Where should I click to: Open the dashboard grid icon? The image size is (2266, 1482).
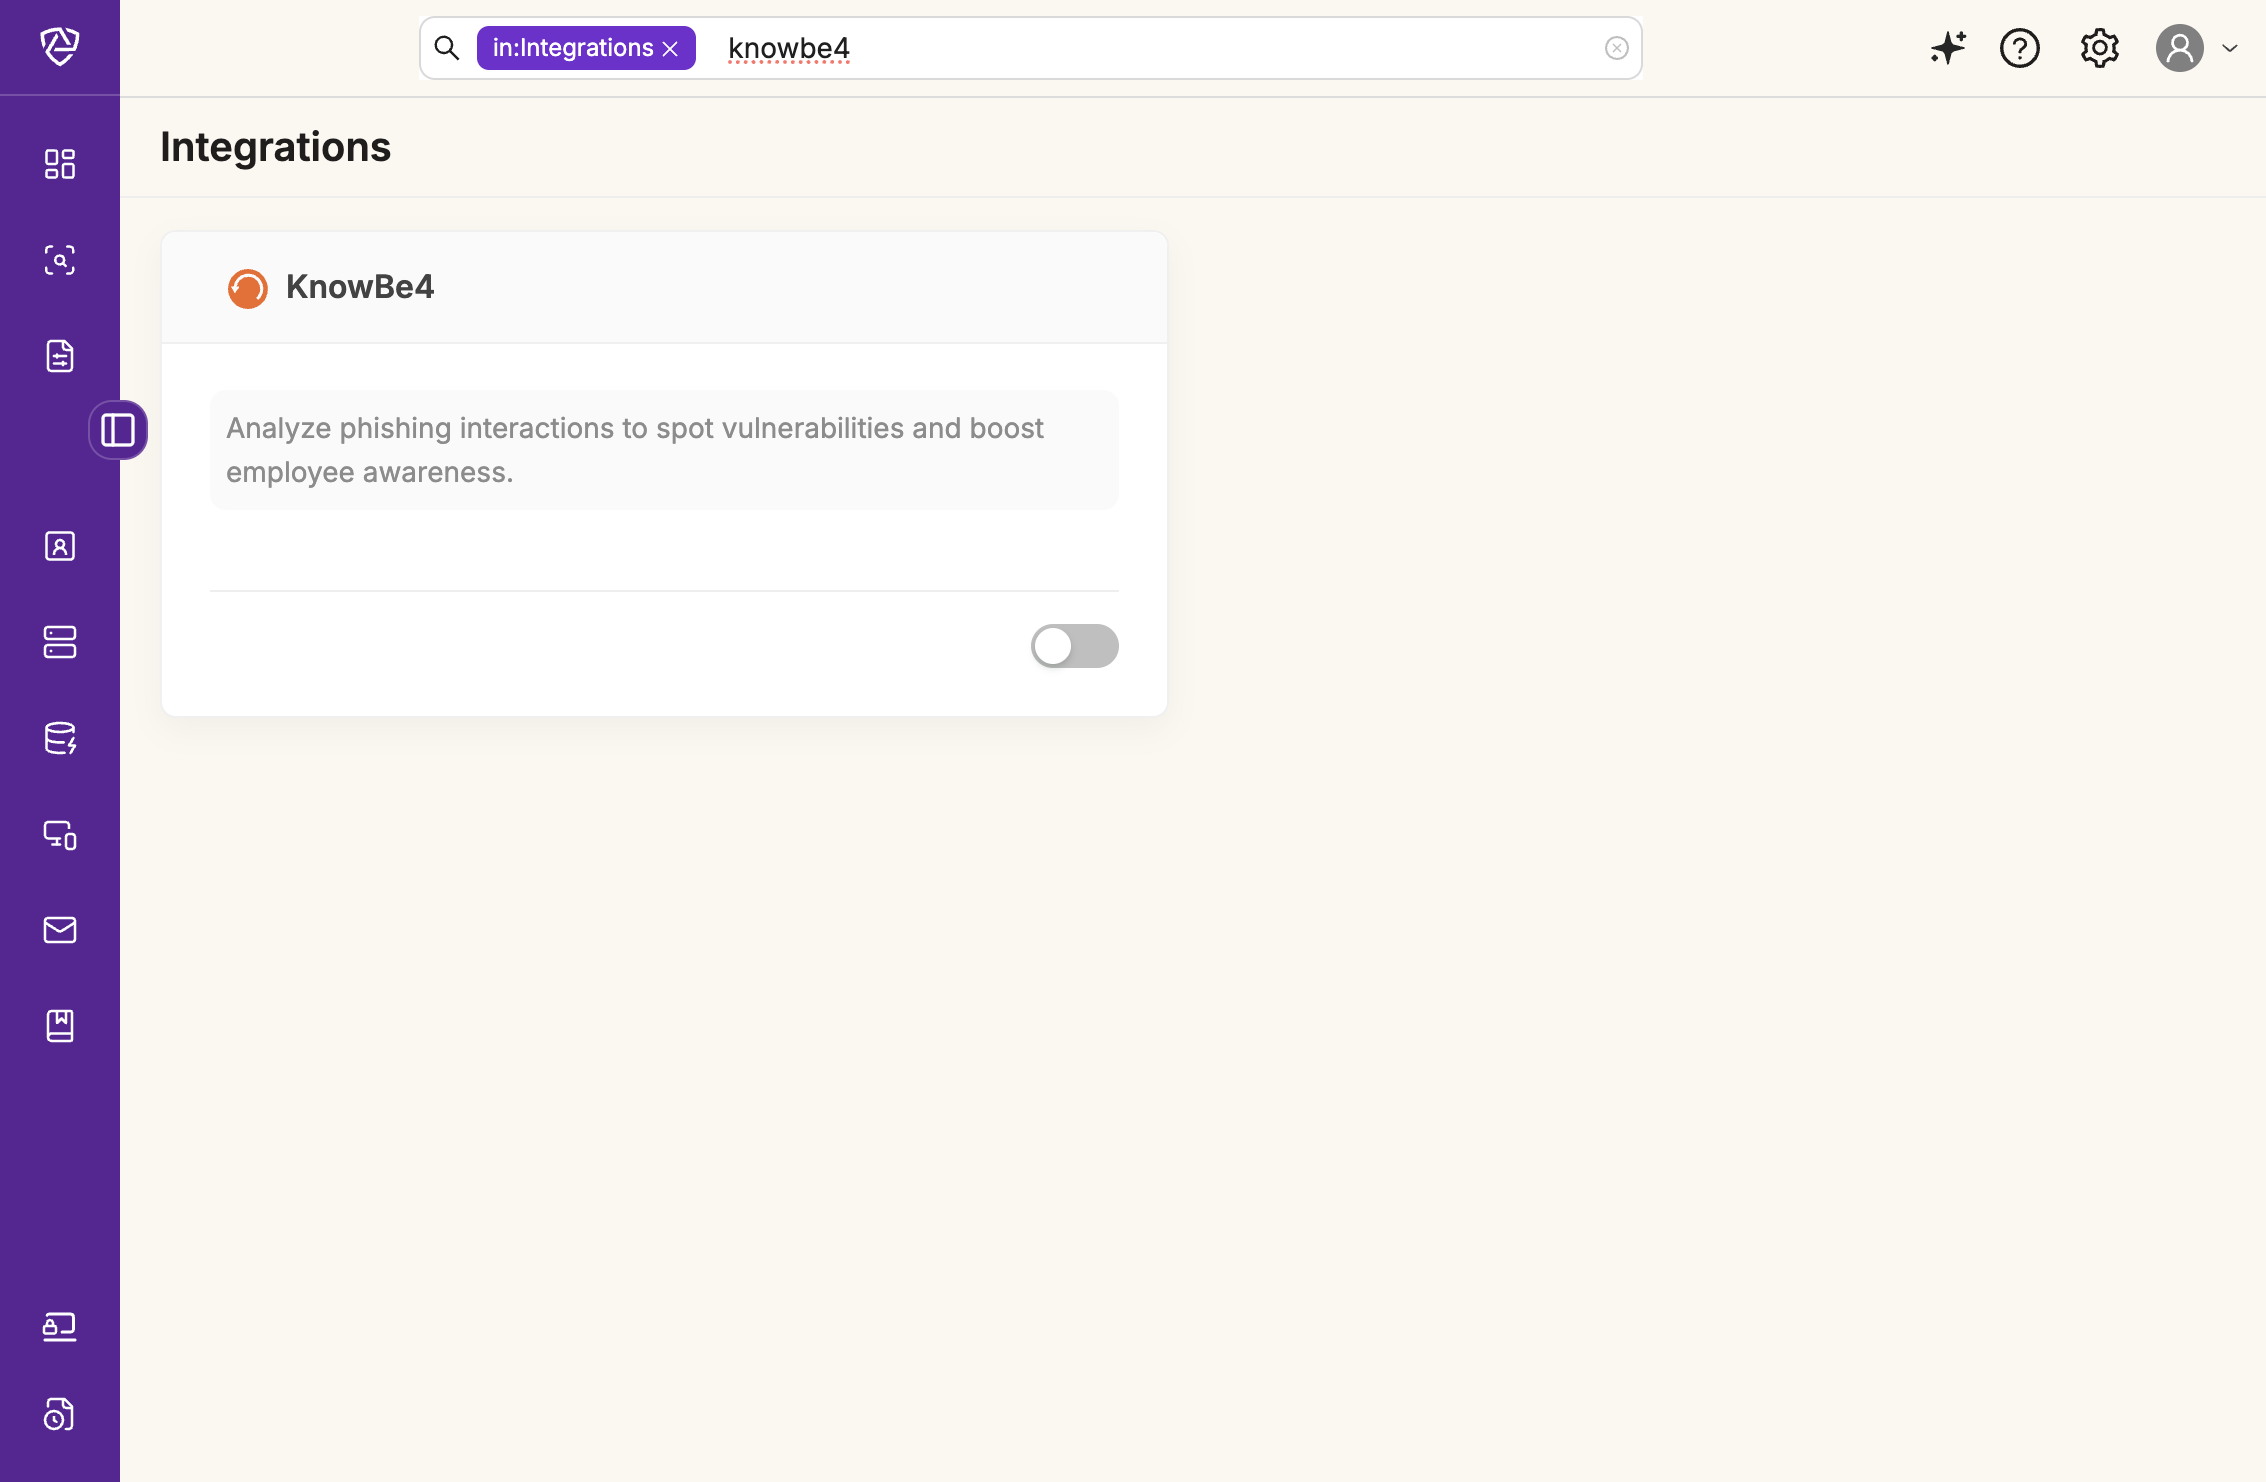tap(60, 164)
